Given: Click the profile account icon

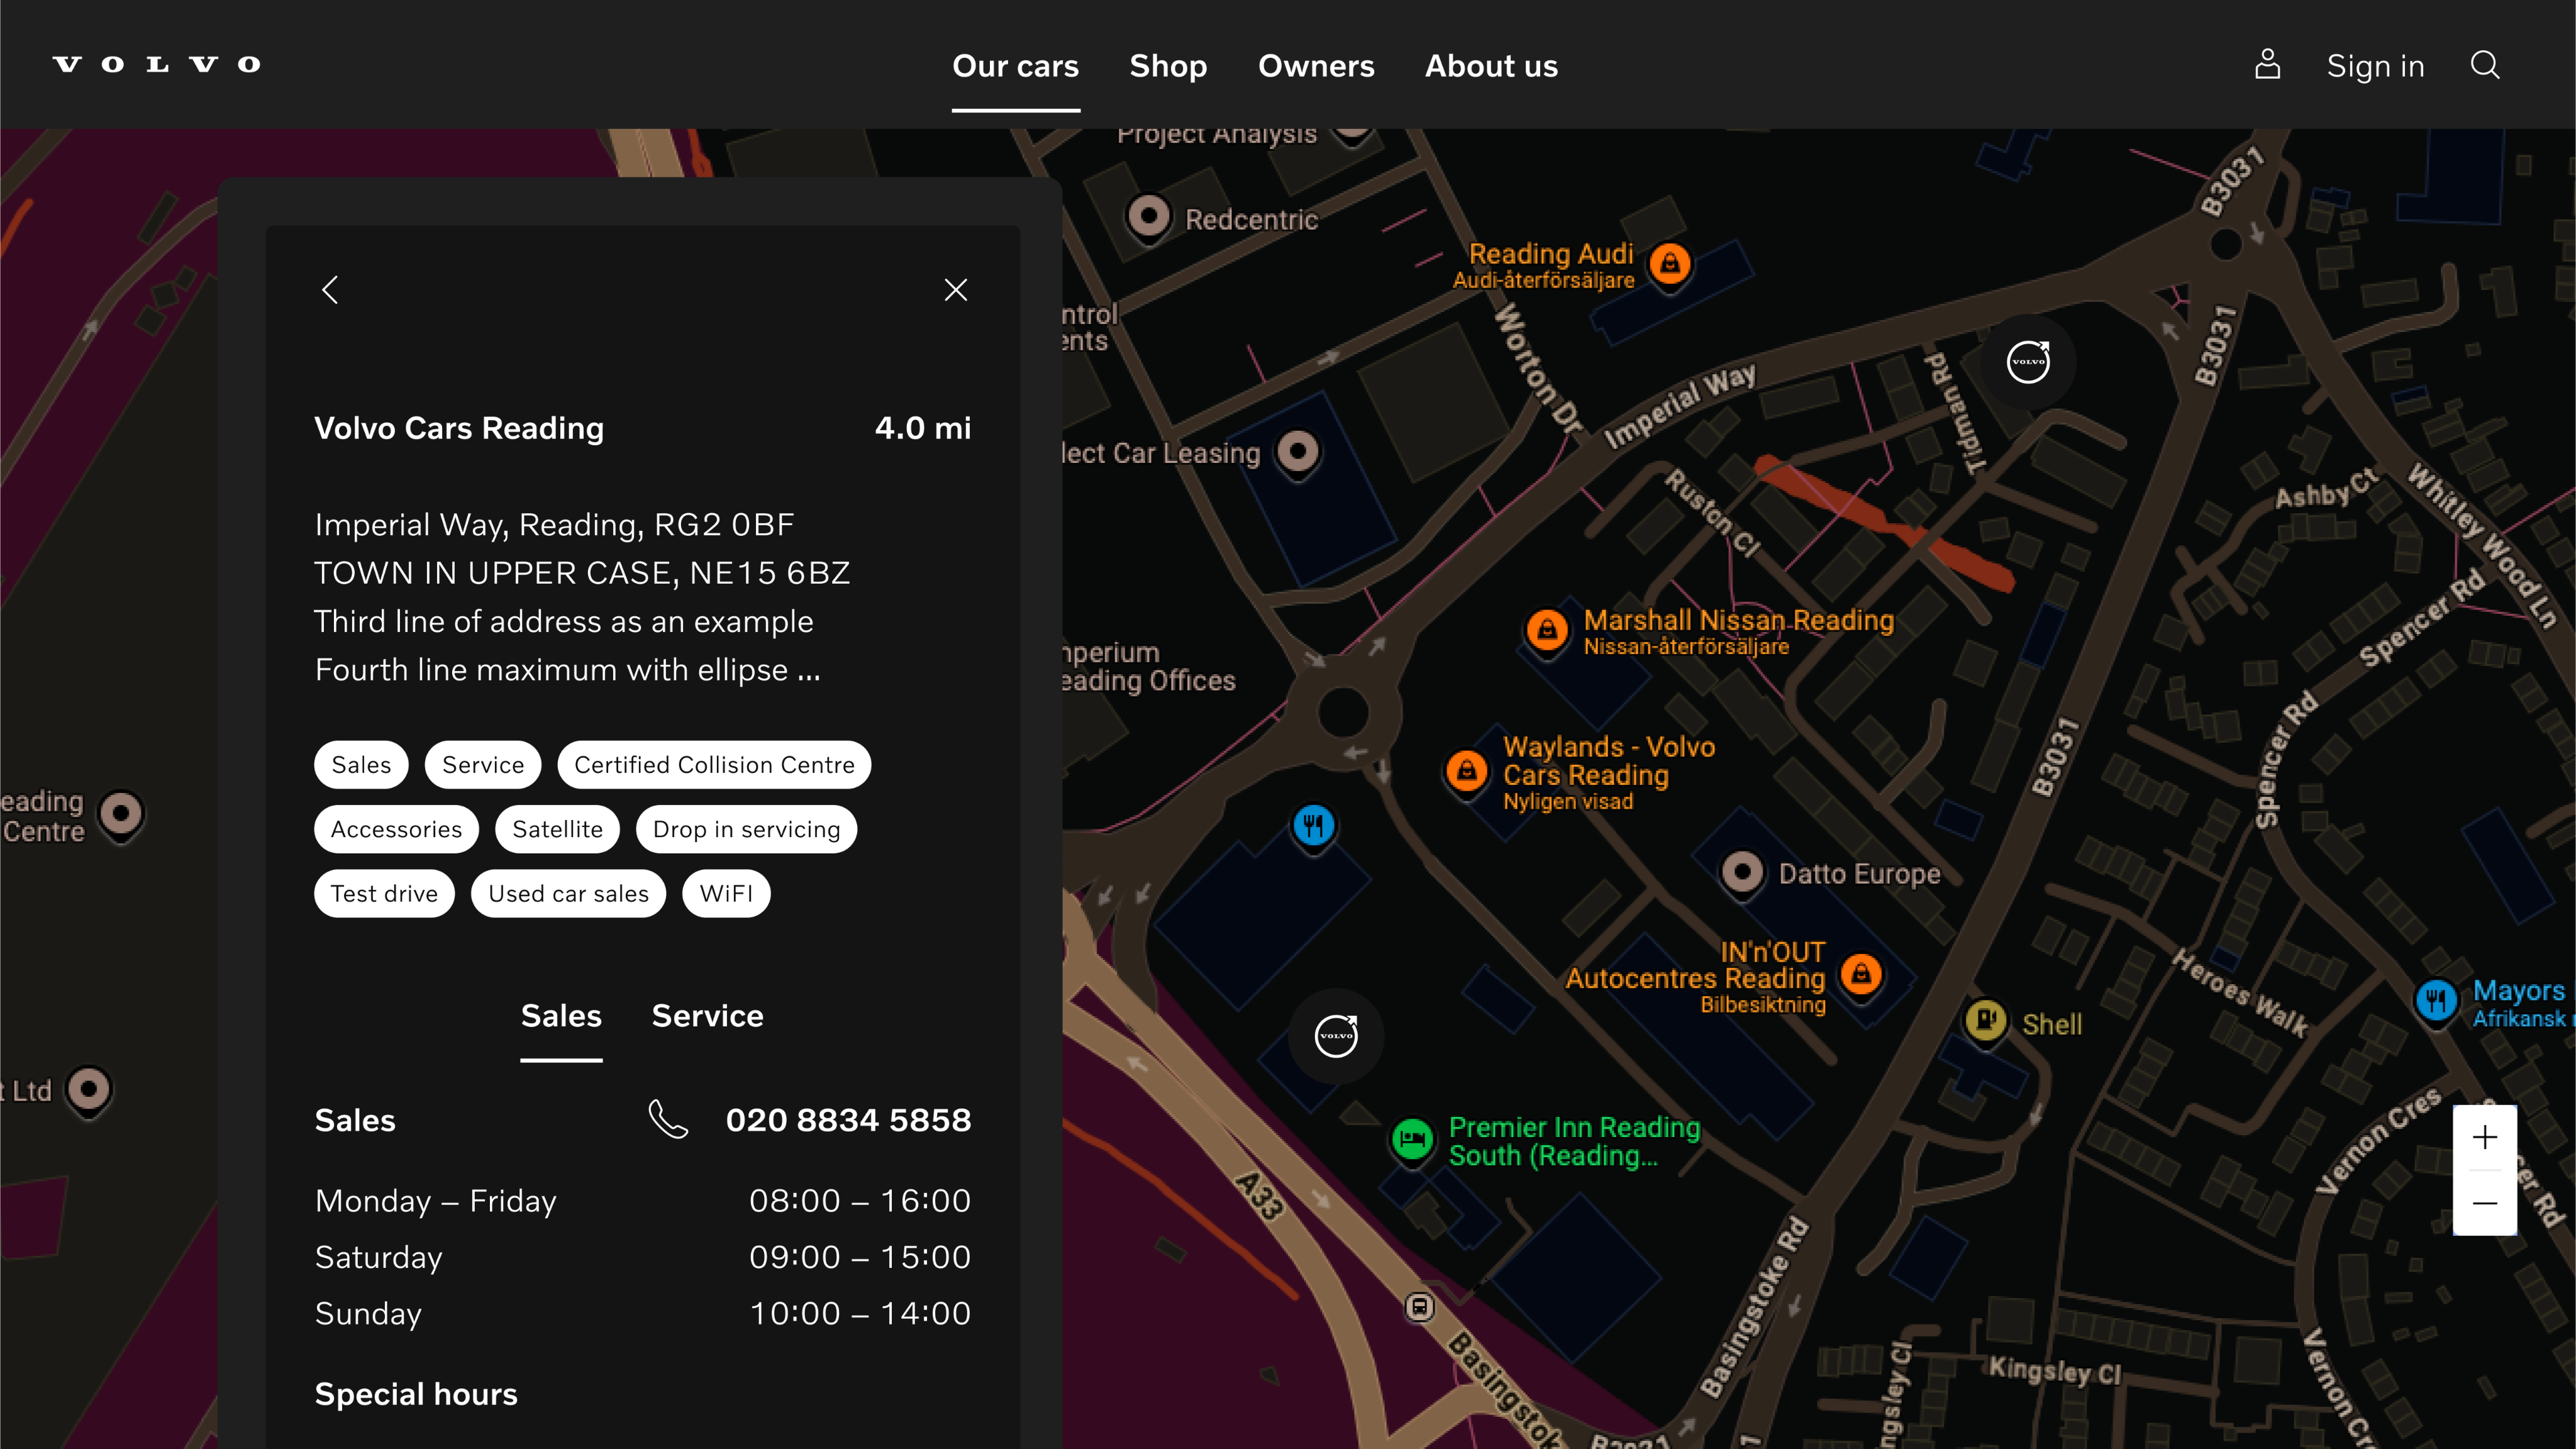Looking at the screenshot, I should tap(2267, 64).
